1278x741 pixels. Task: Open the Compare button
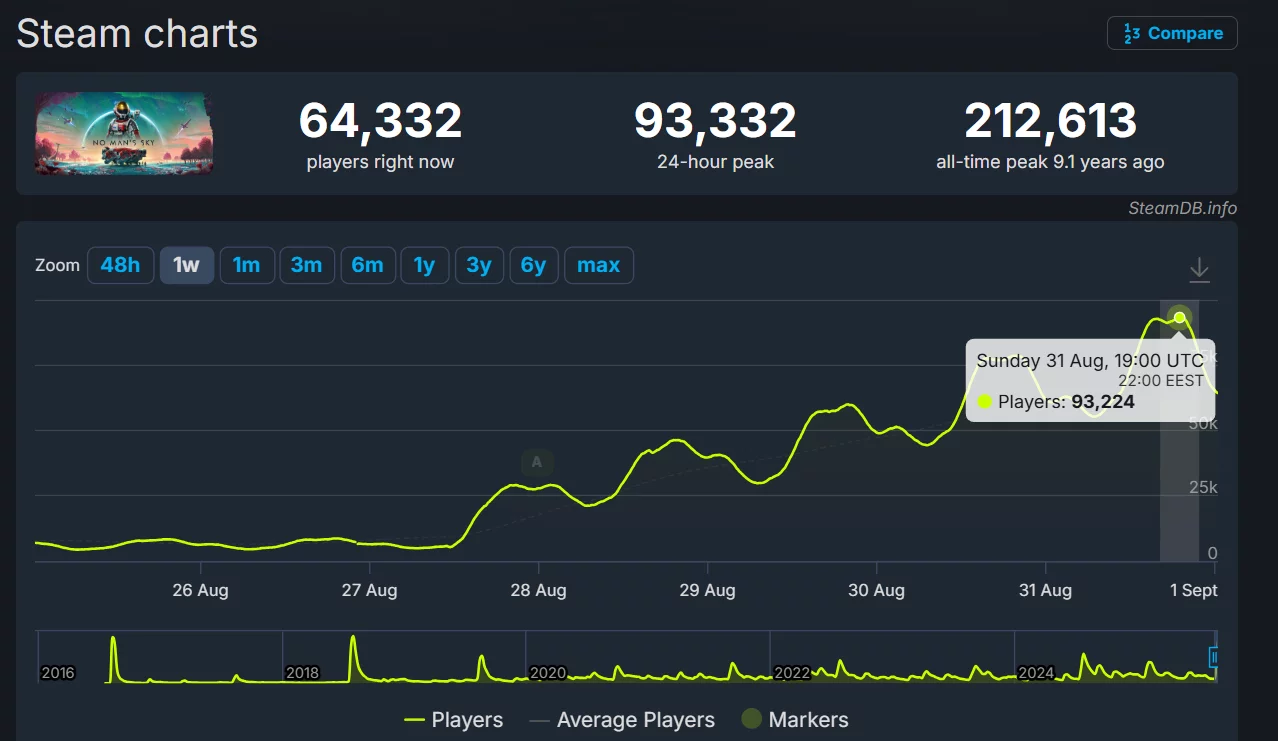click(1172, 33)
